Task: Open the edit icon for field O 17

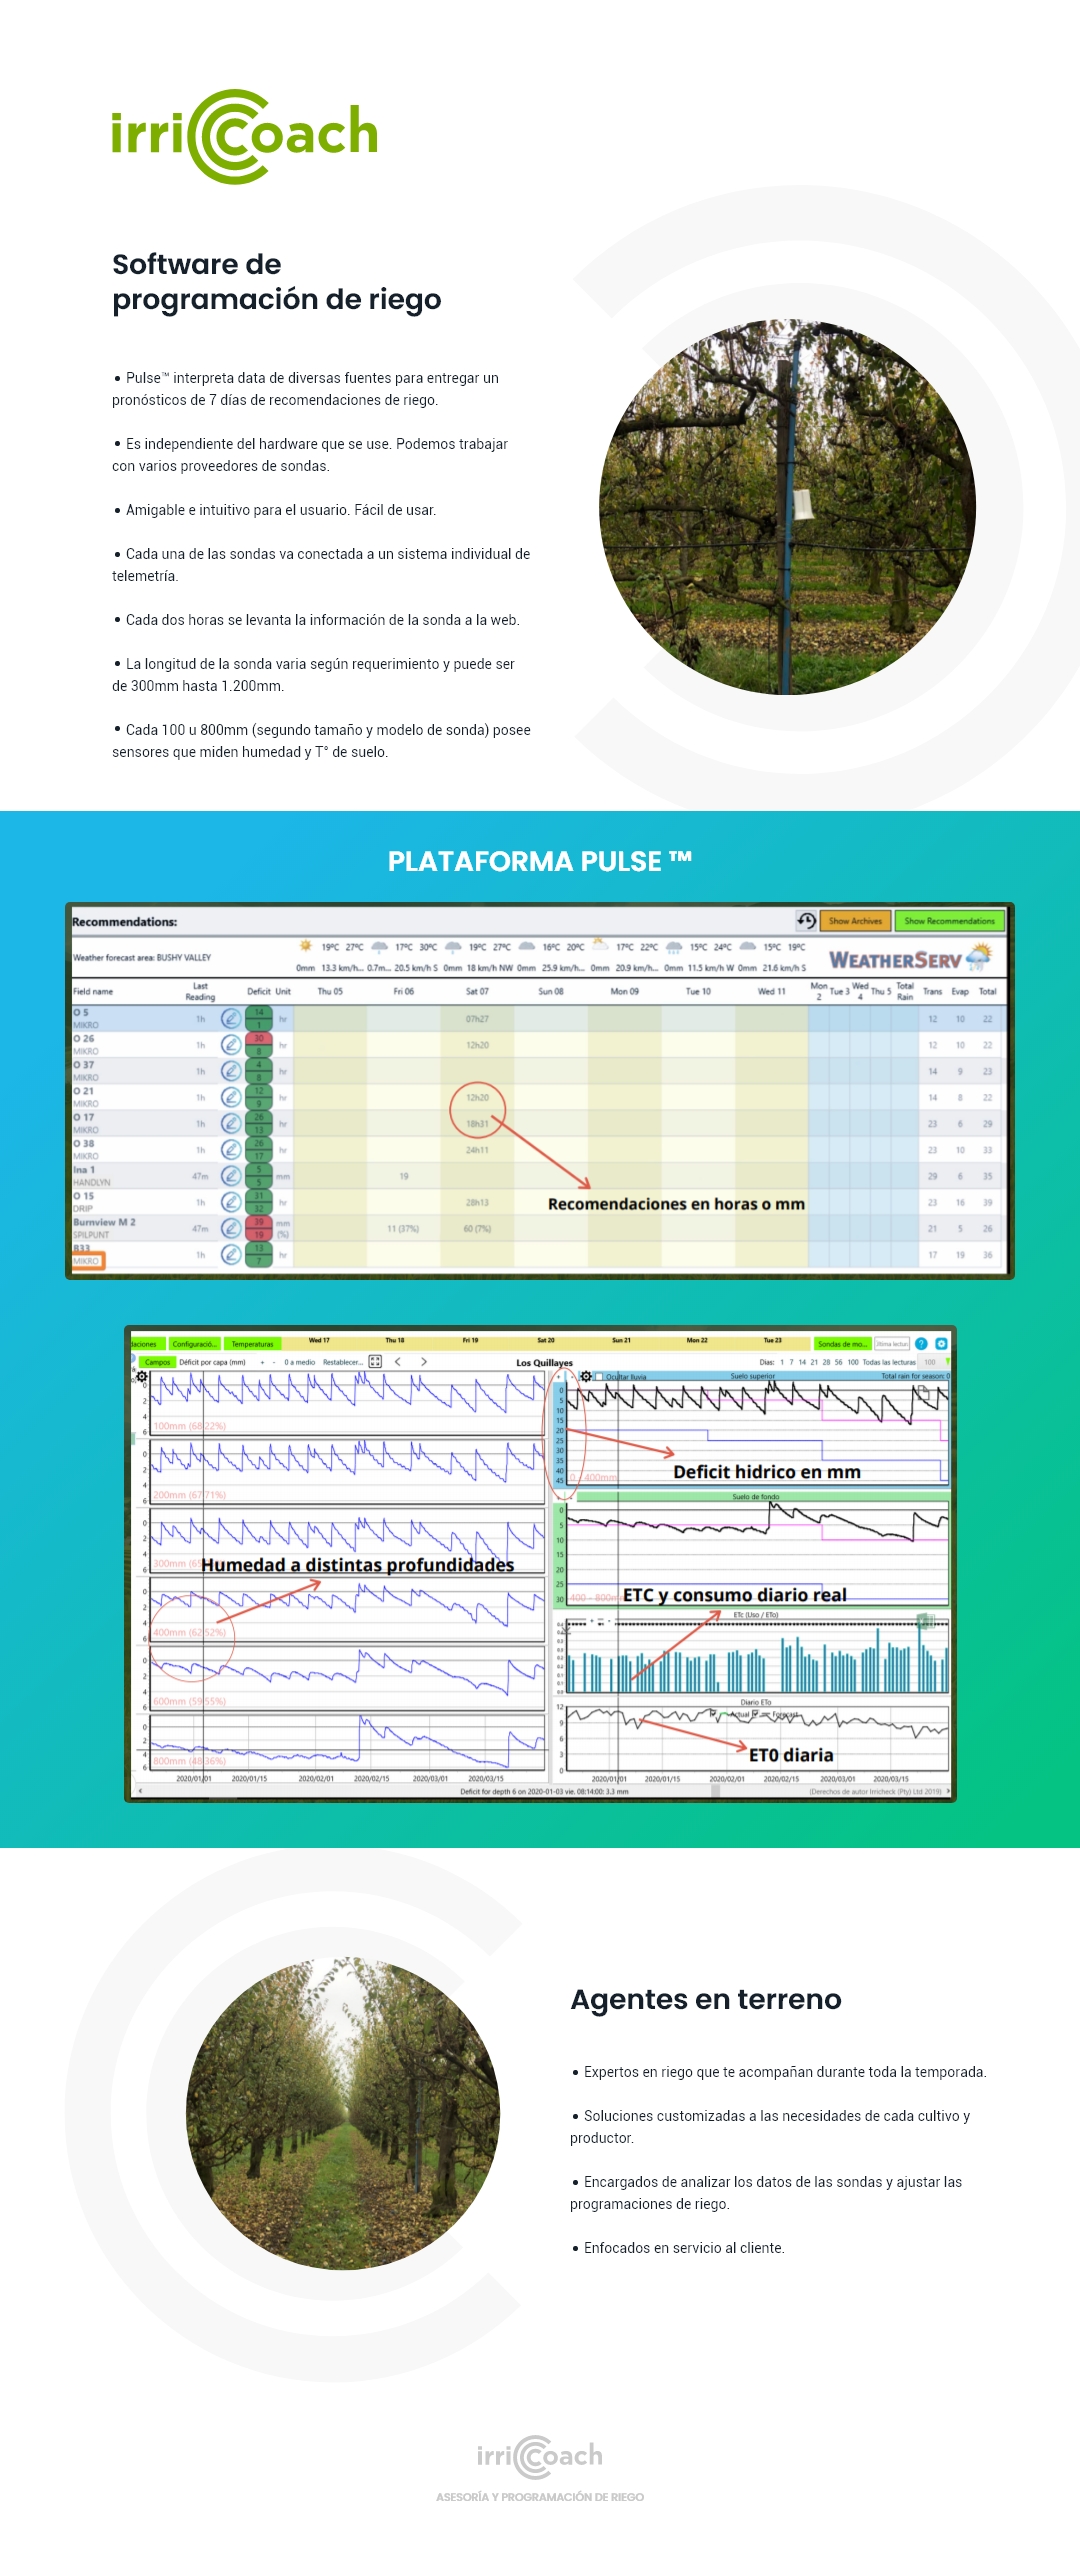Action: [x=231, y=1123]
